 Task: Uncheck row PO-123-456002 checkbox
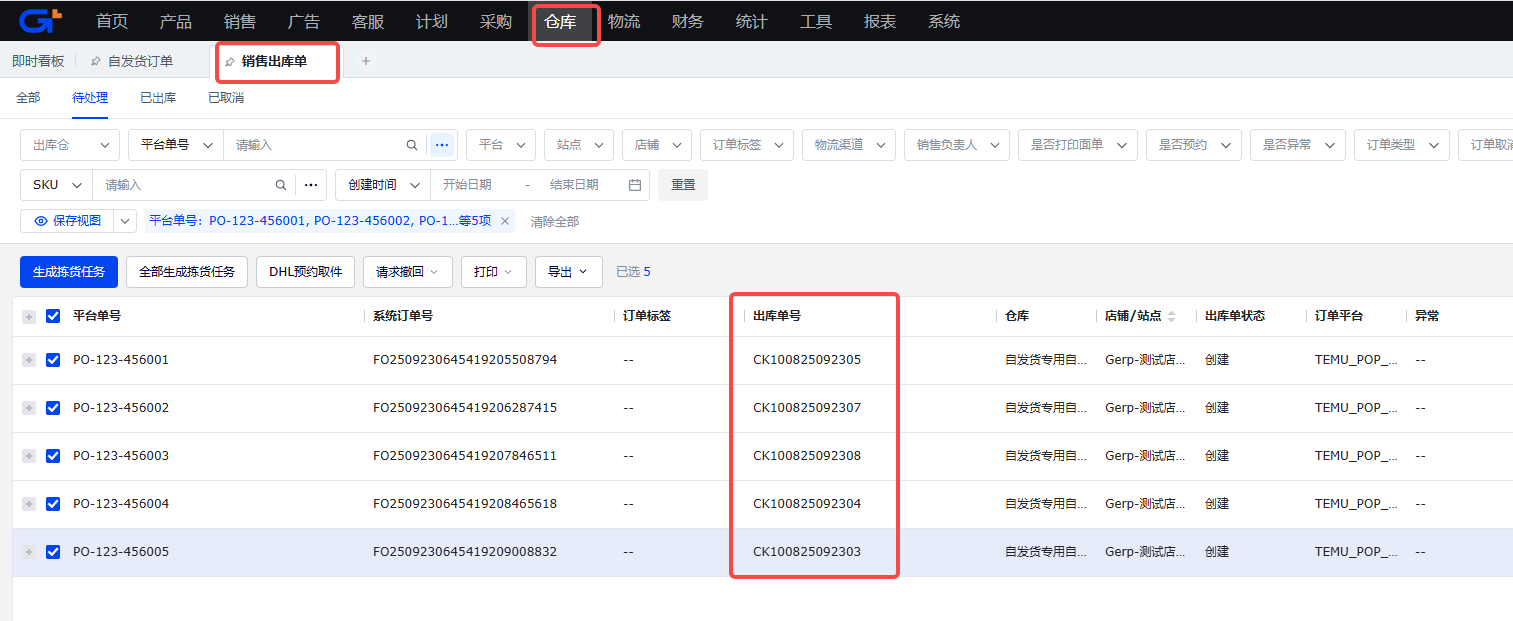click(53, 408)
